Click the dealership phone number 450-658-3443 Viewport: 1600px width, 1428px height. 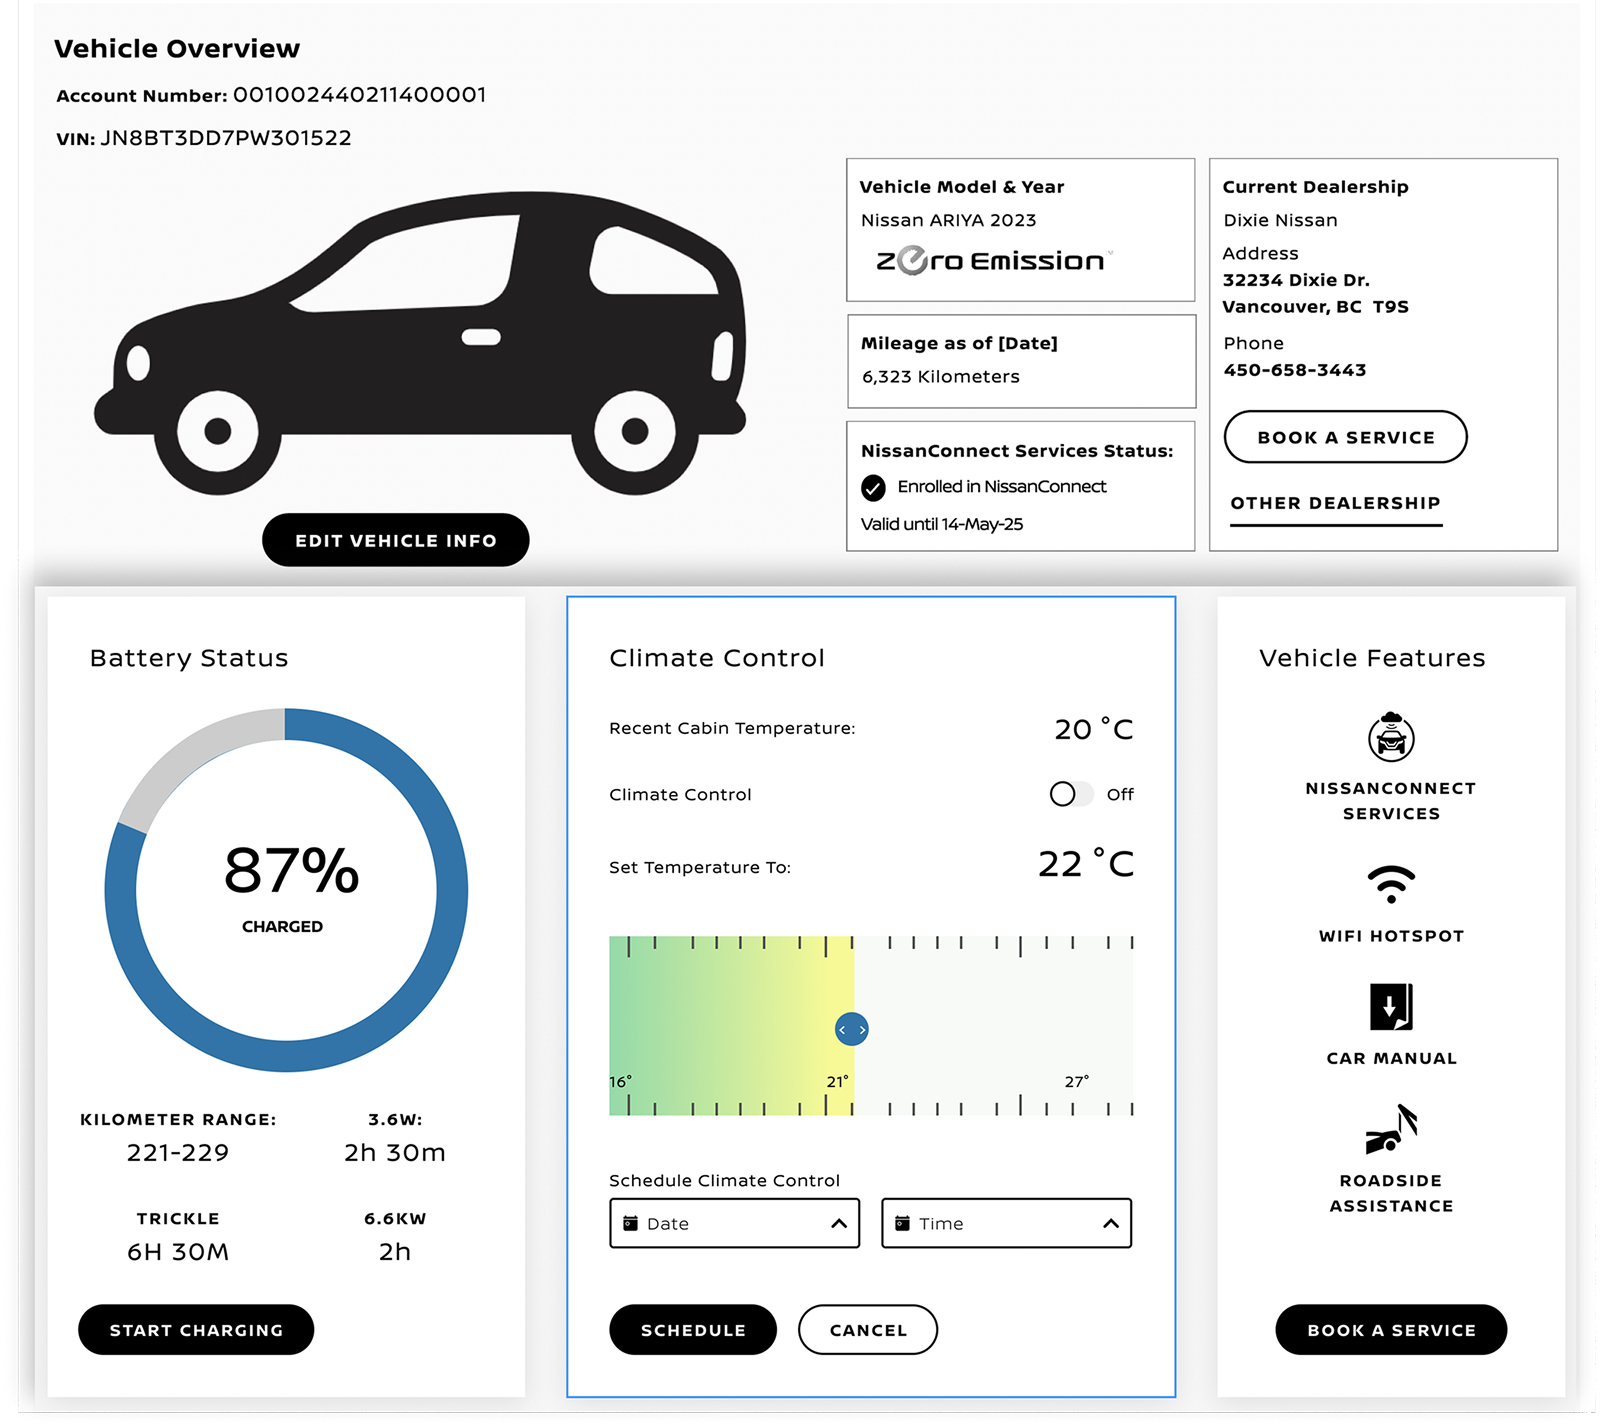(x=1294, y=369)
